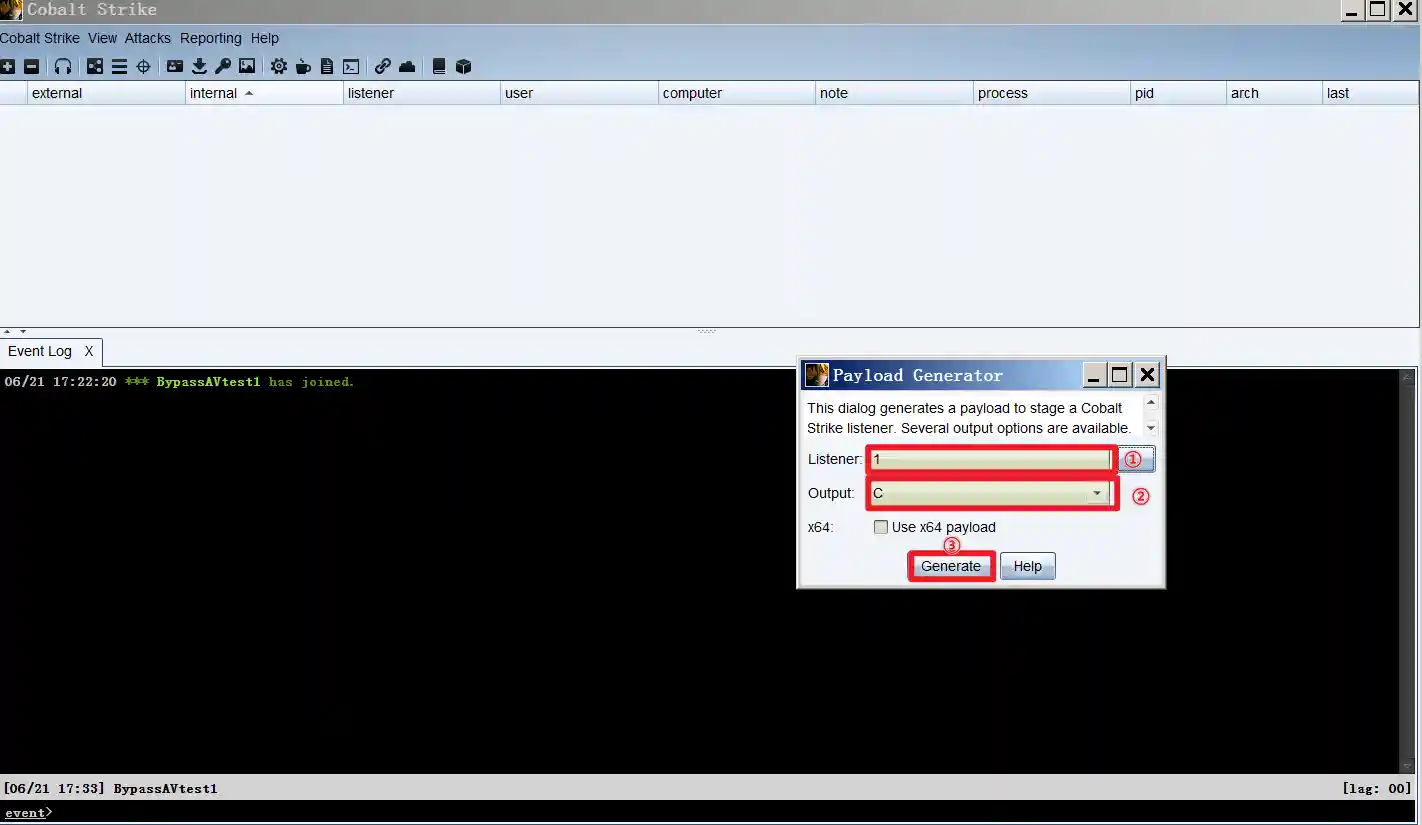The image size is (1422, 825).
Task: Click the chain link icon in toolbar
Action: pyautogui.click(x=383, y=67)
